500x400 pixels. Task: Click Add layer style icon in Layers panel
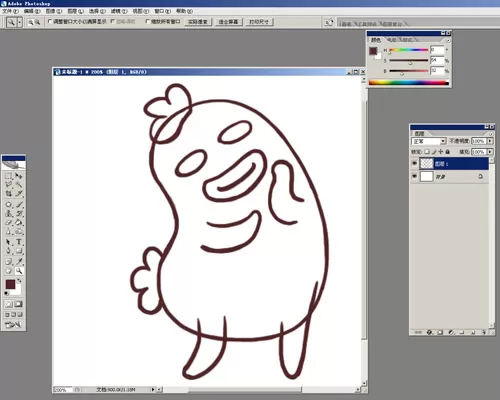429,332
